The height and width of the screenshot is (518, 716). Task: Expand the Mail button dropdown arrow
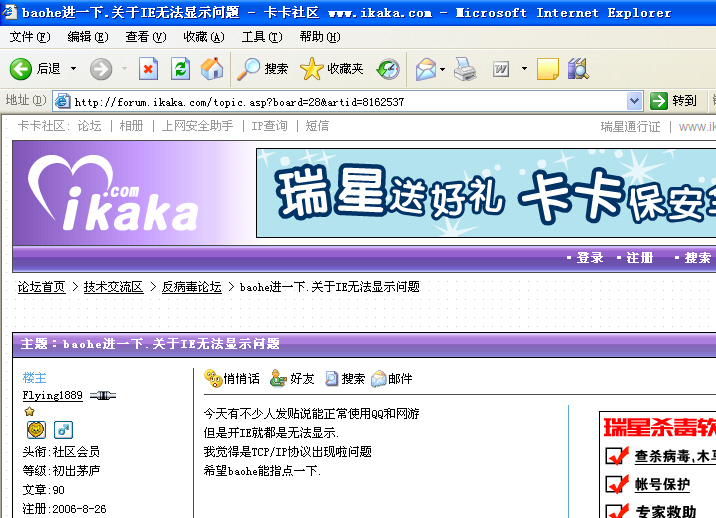point(442,69)
